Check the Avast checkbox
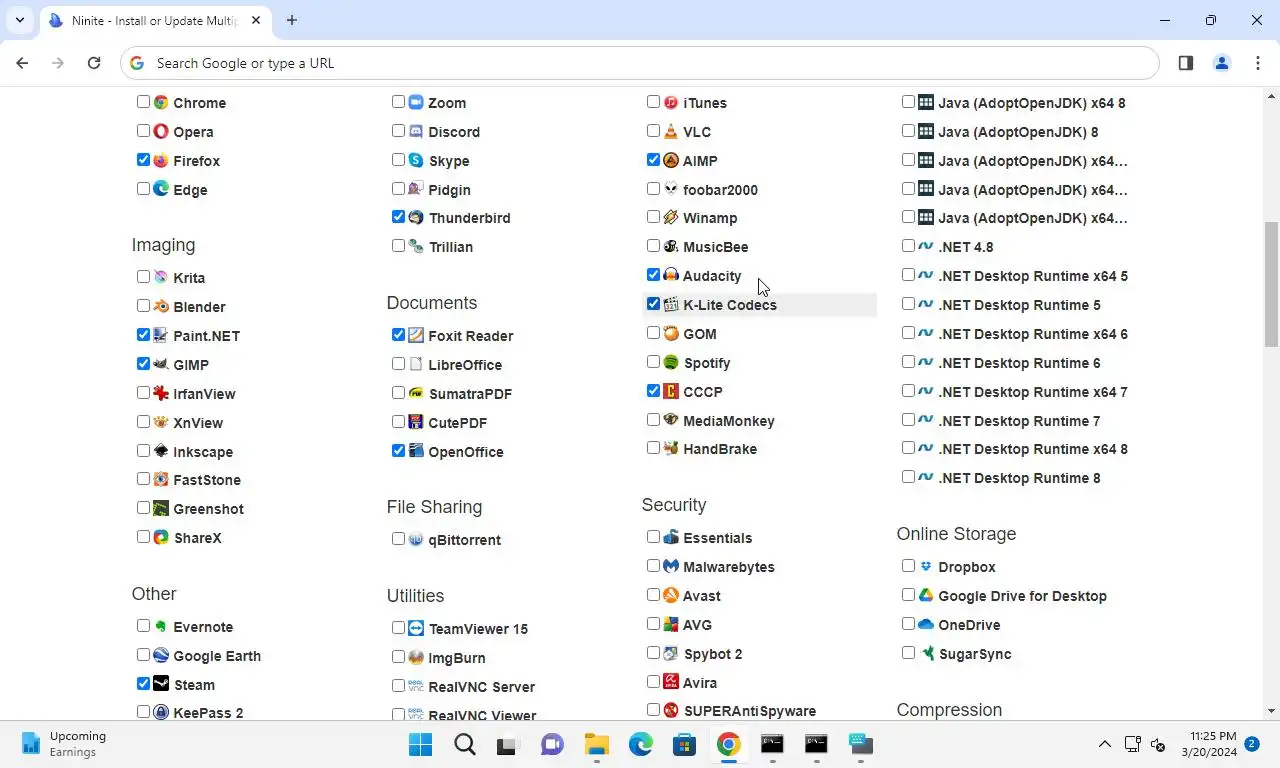1280x768 pixels. tap(653, 595)
